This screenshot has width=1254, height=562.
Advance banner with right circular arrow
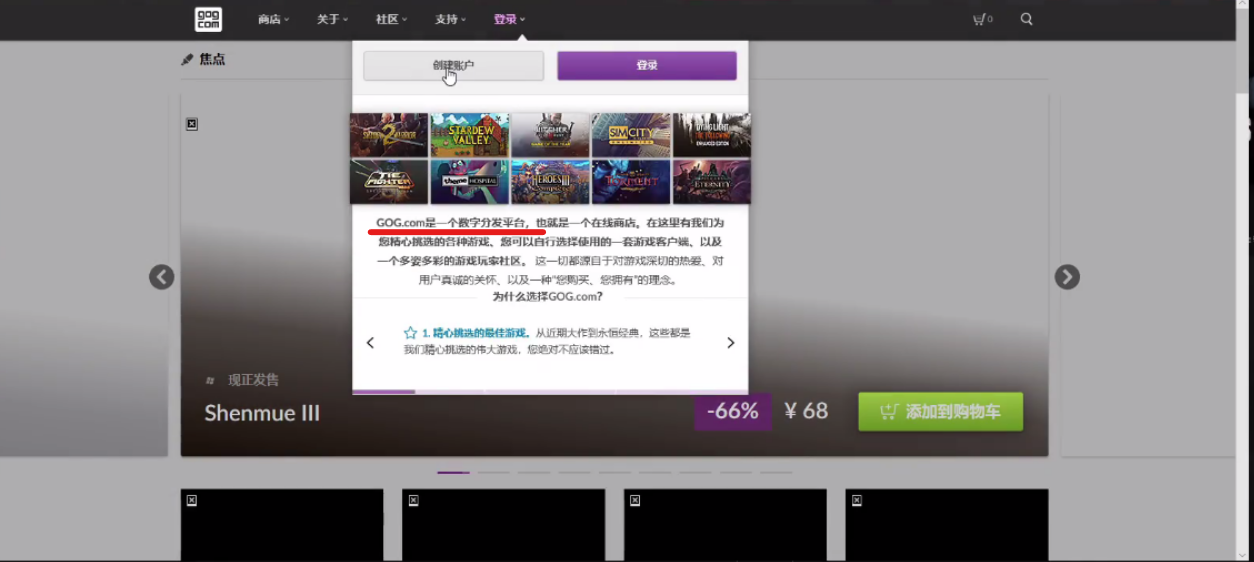click(x=1067, y=277)
